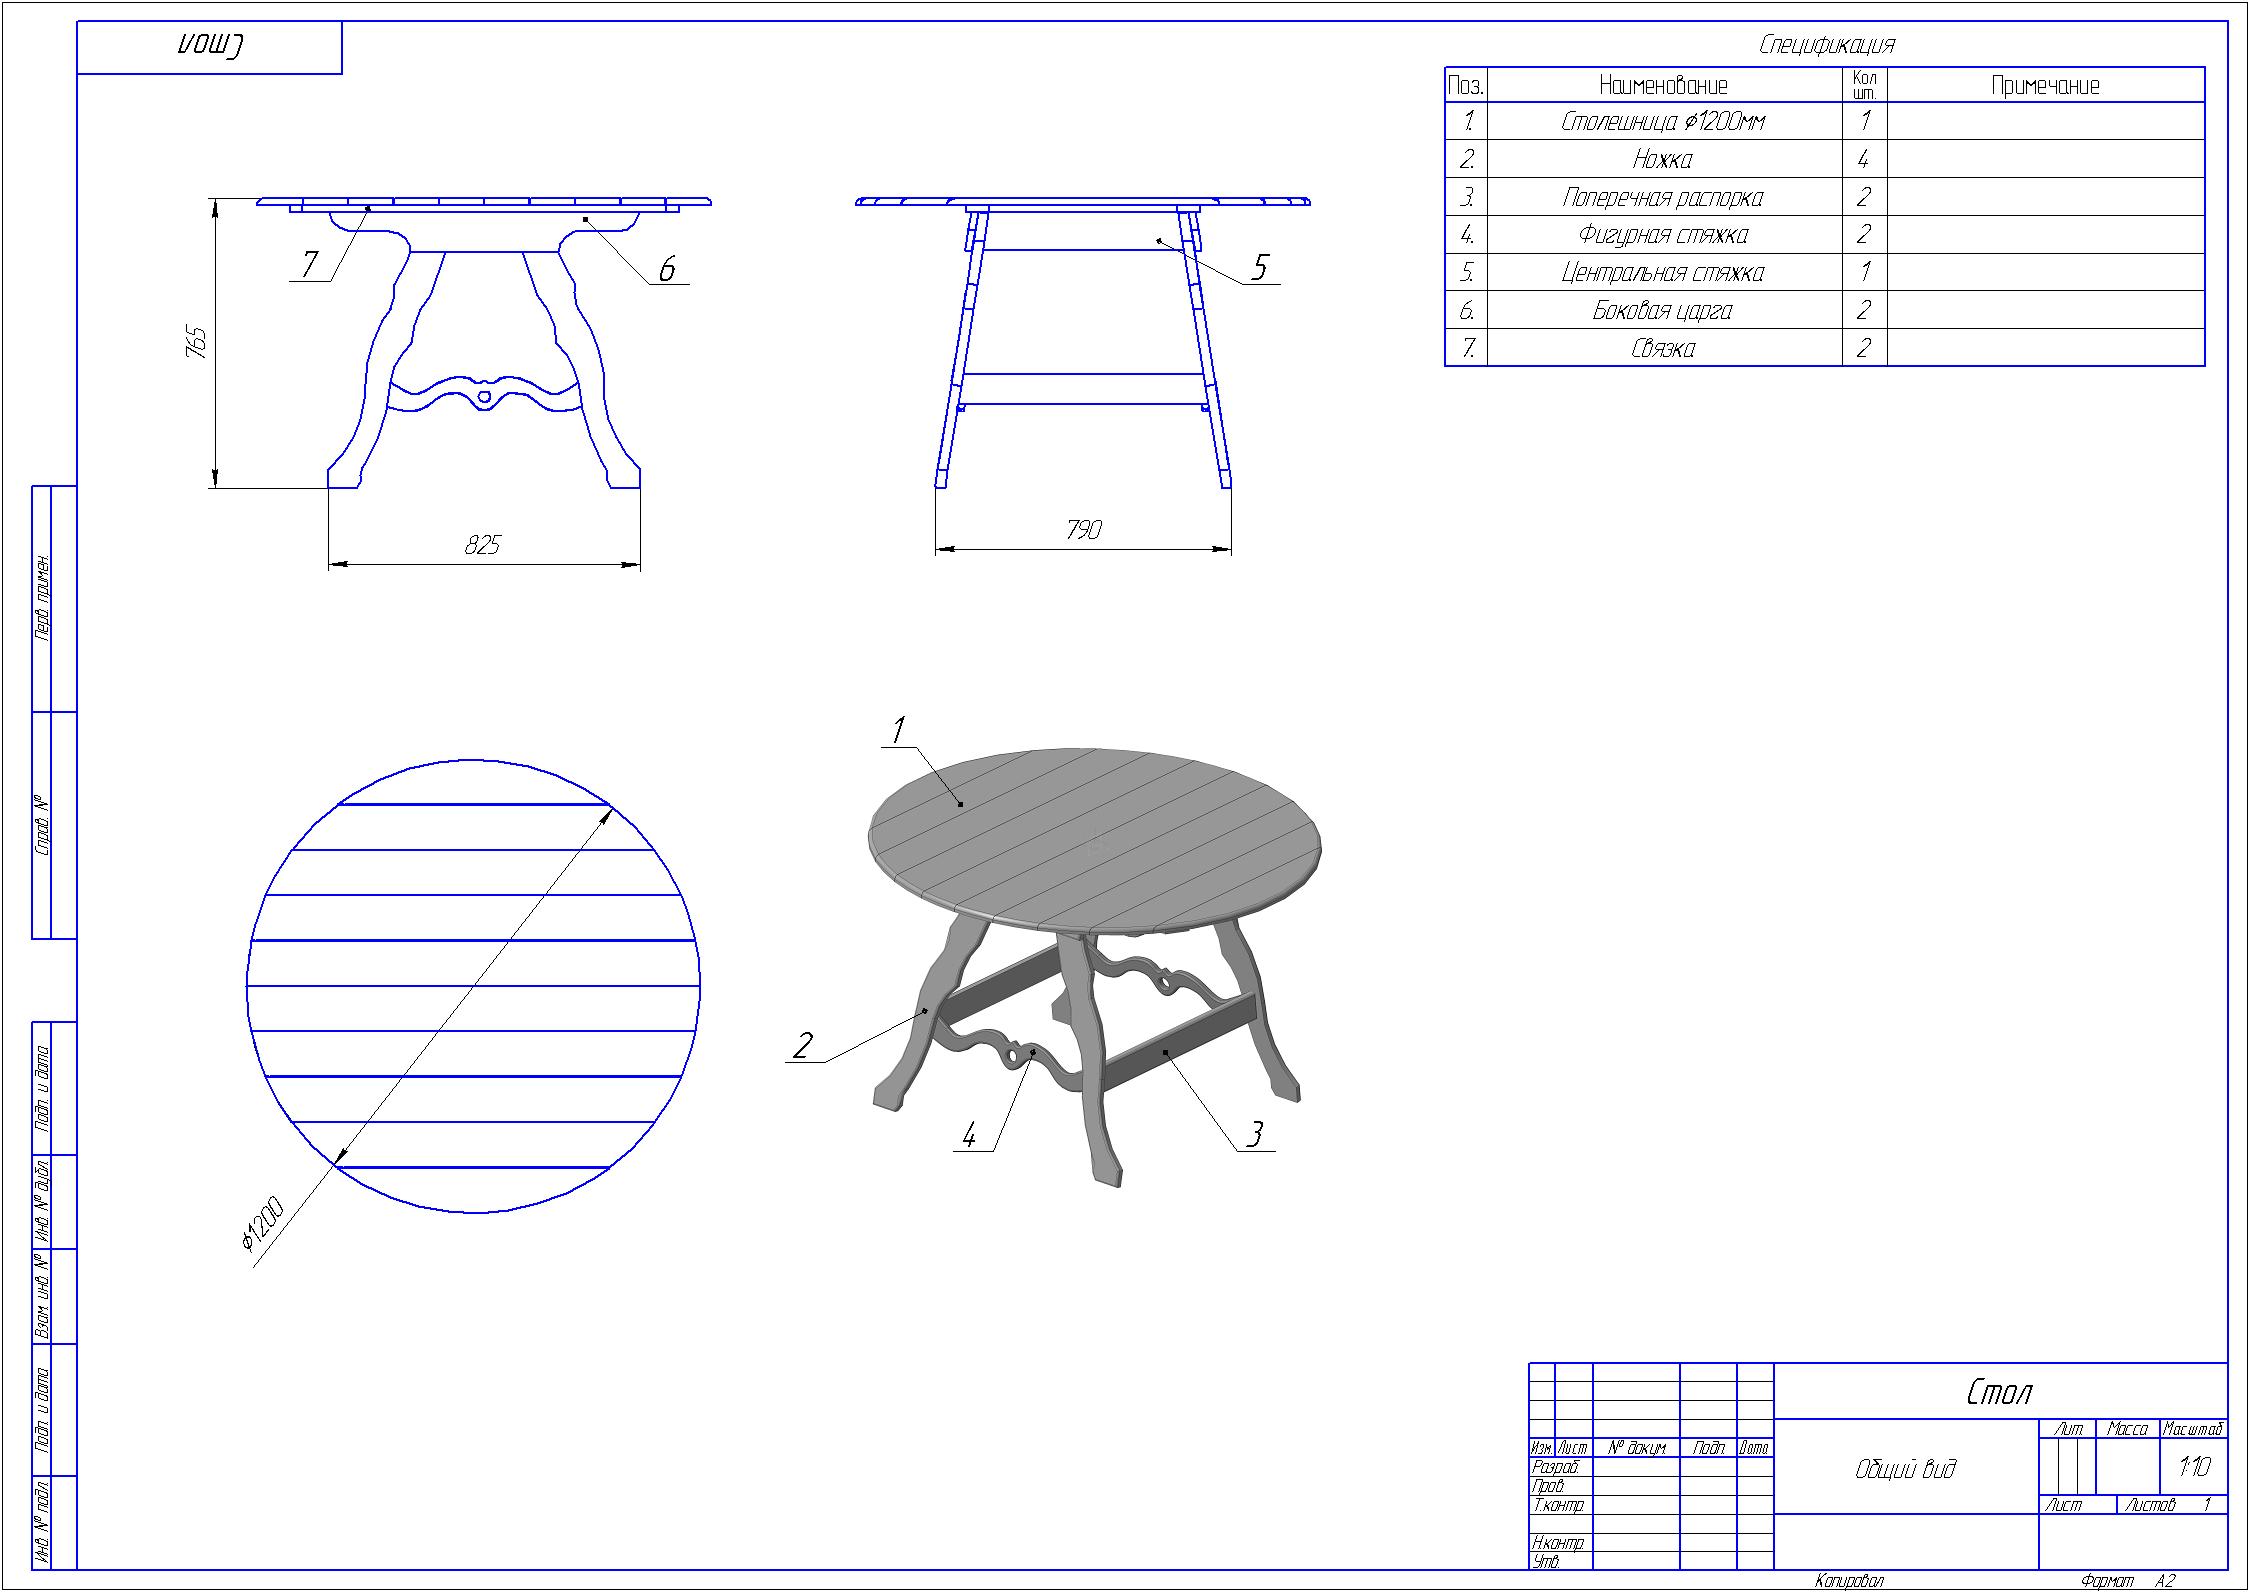Viewport: 2249px width, 1592px height.
Task: Click the 'Боковая царга' table cell
Action: 1663,311
